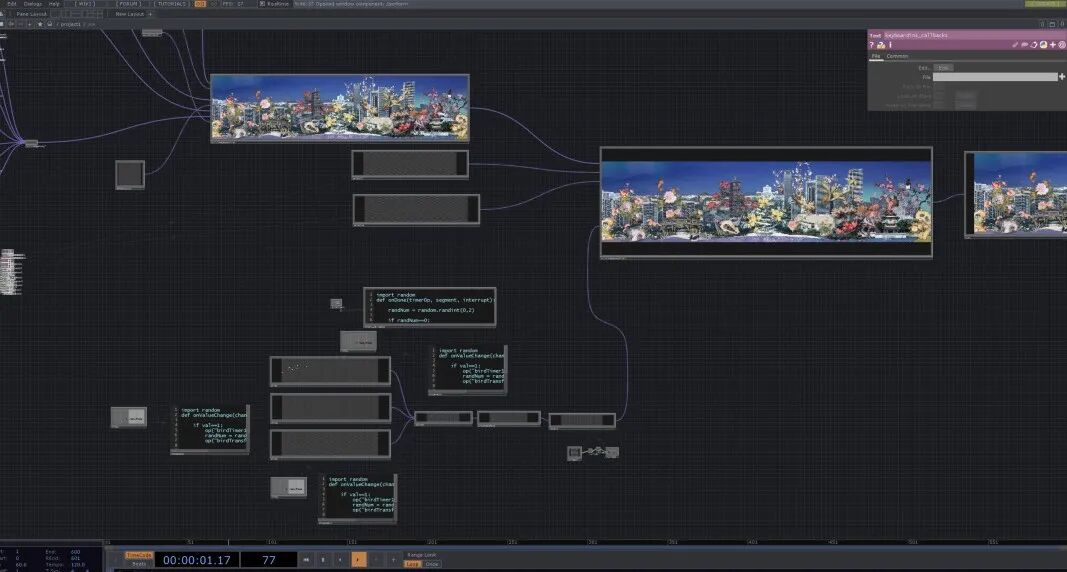Open operator help question mark icon
The image size is (1067, 572).
(871, 45)
